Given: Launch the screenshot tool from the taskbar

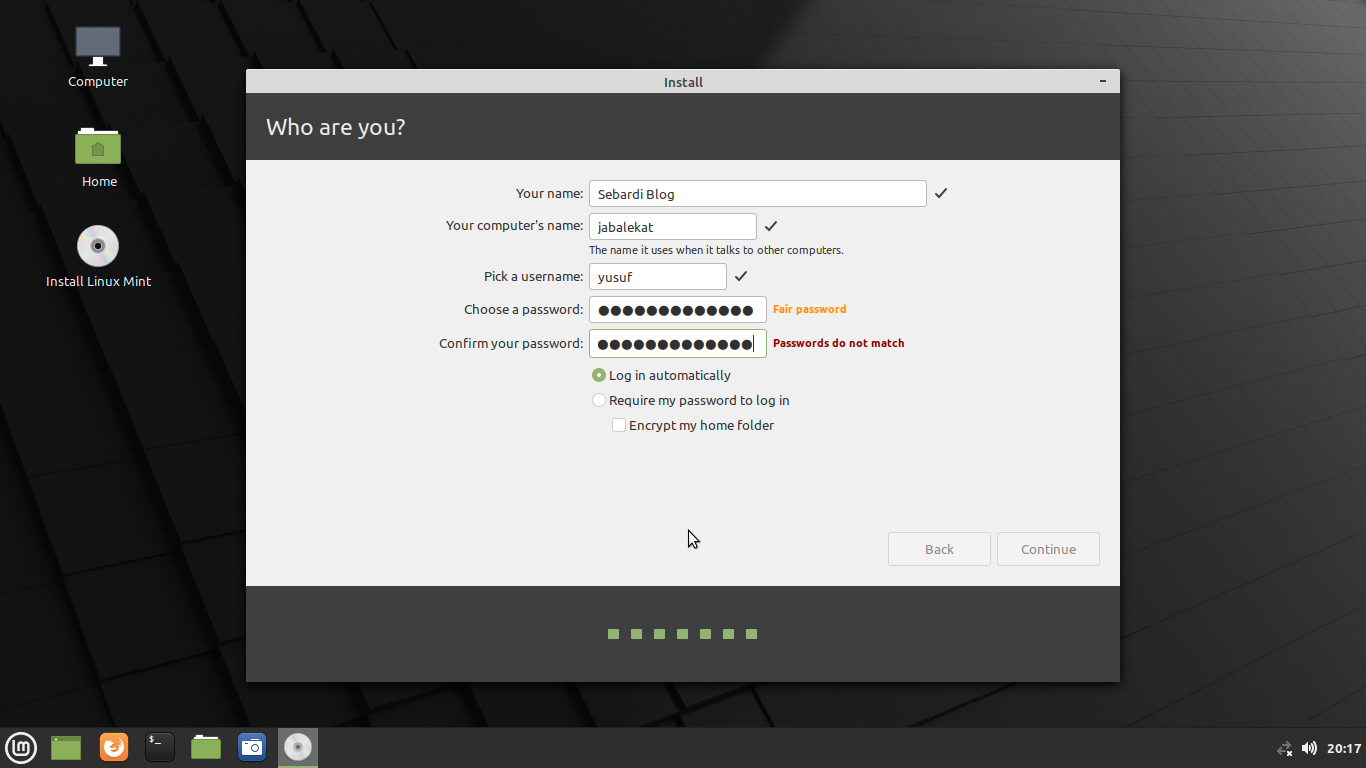Looking at the screenshot, I should coord(251,747).
